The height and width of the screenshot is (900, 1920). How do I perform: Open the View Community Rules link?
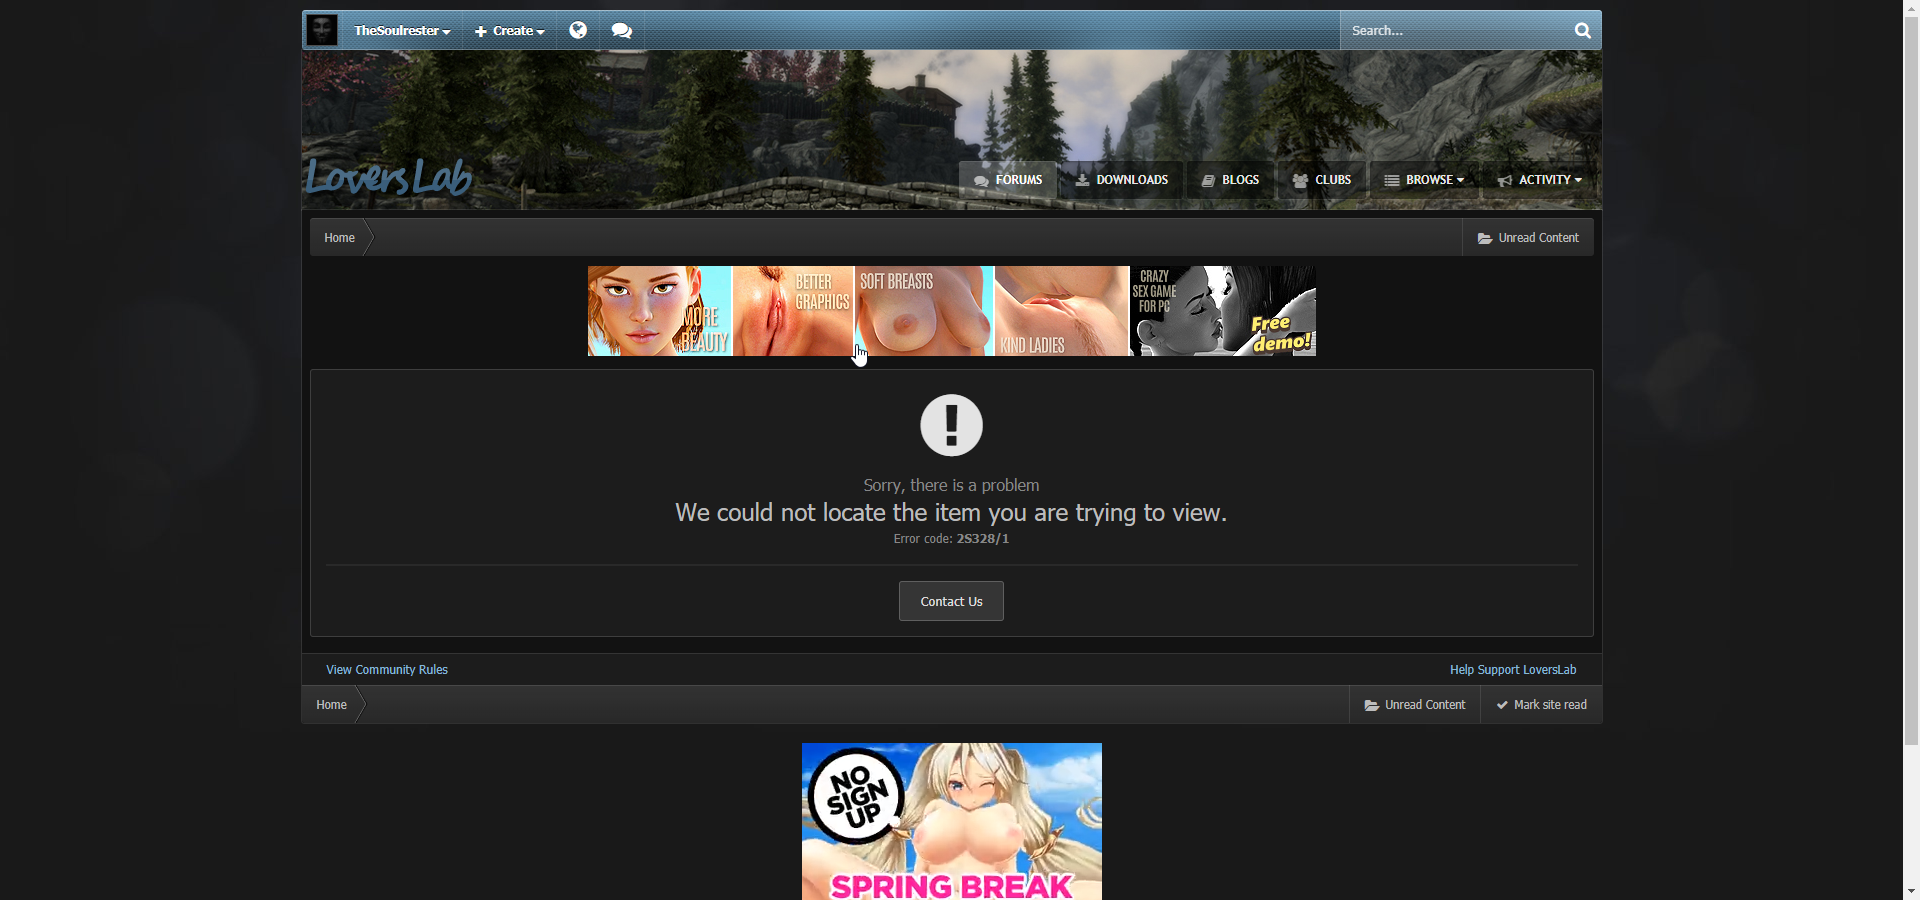pos(387,670)
